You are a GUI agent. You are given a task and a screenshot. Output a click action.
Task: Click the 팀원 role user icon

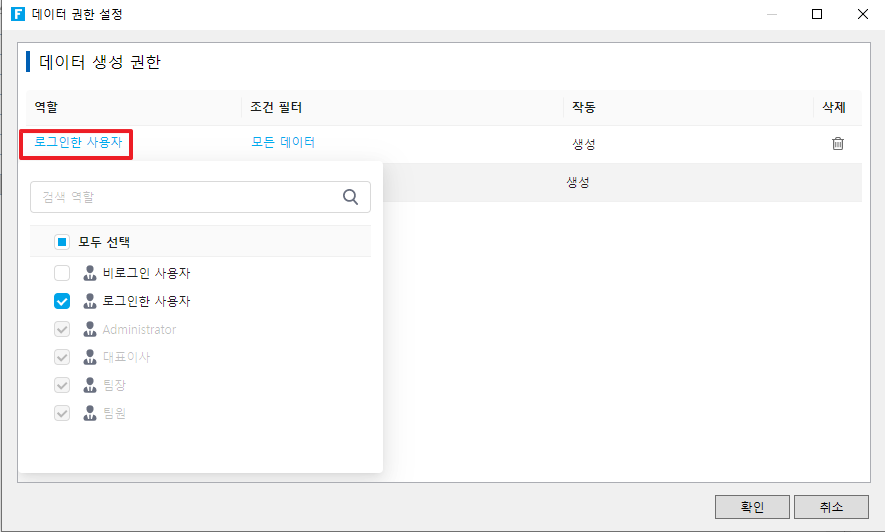pos(90,413)
